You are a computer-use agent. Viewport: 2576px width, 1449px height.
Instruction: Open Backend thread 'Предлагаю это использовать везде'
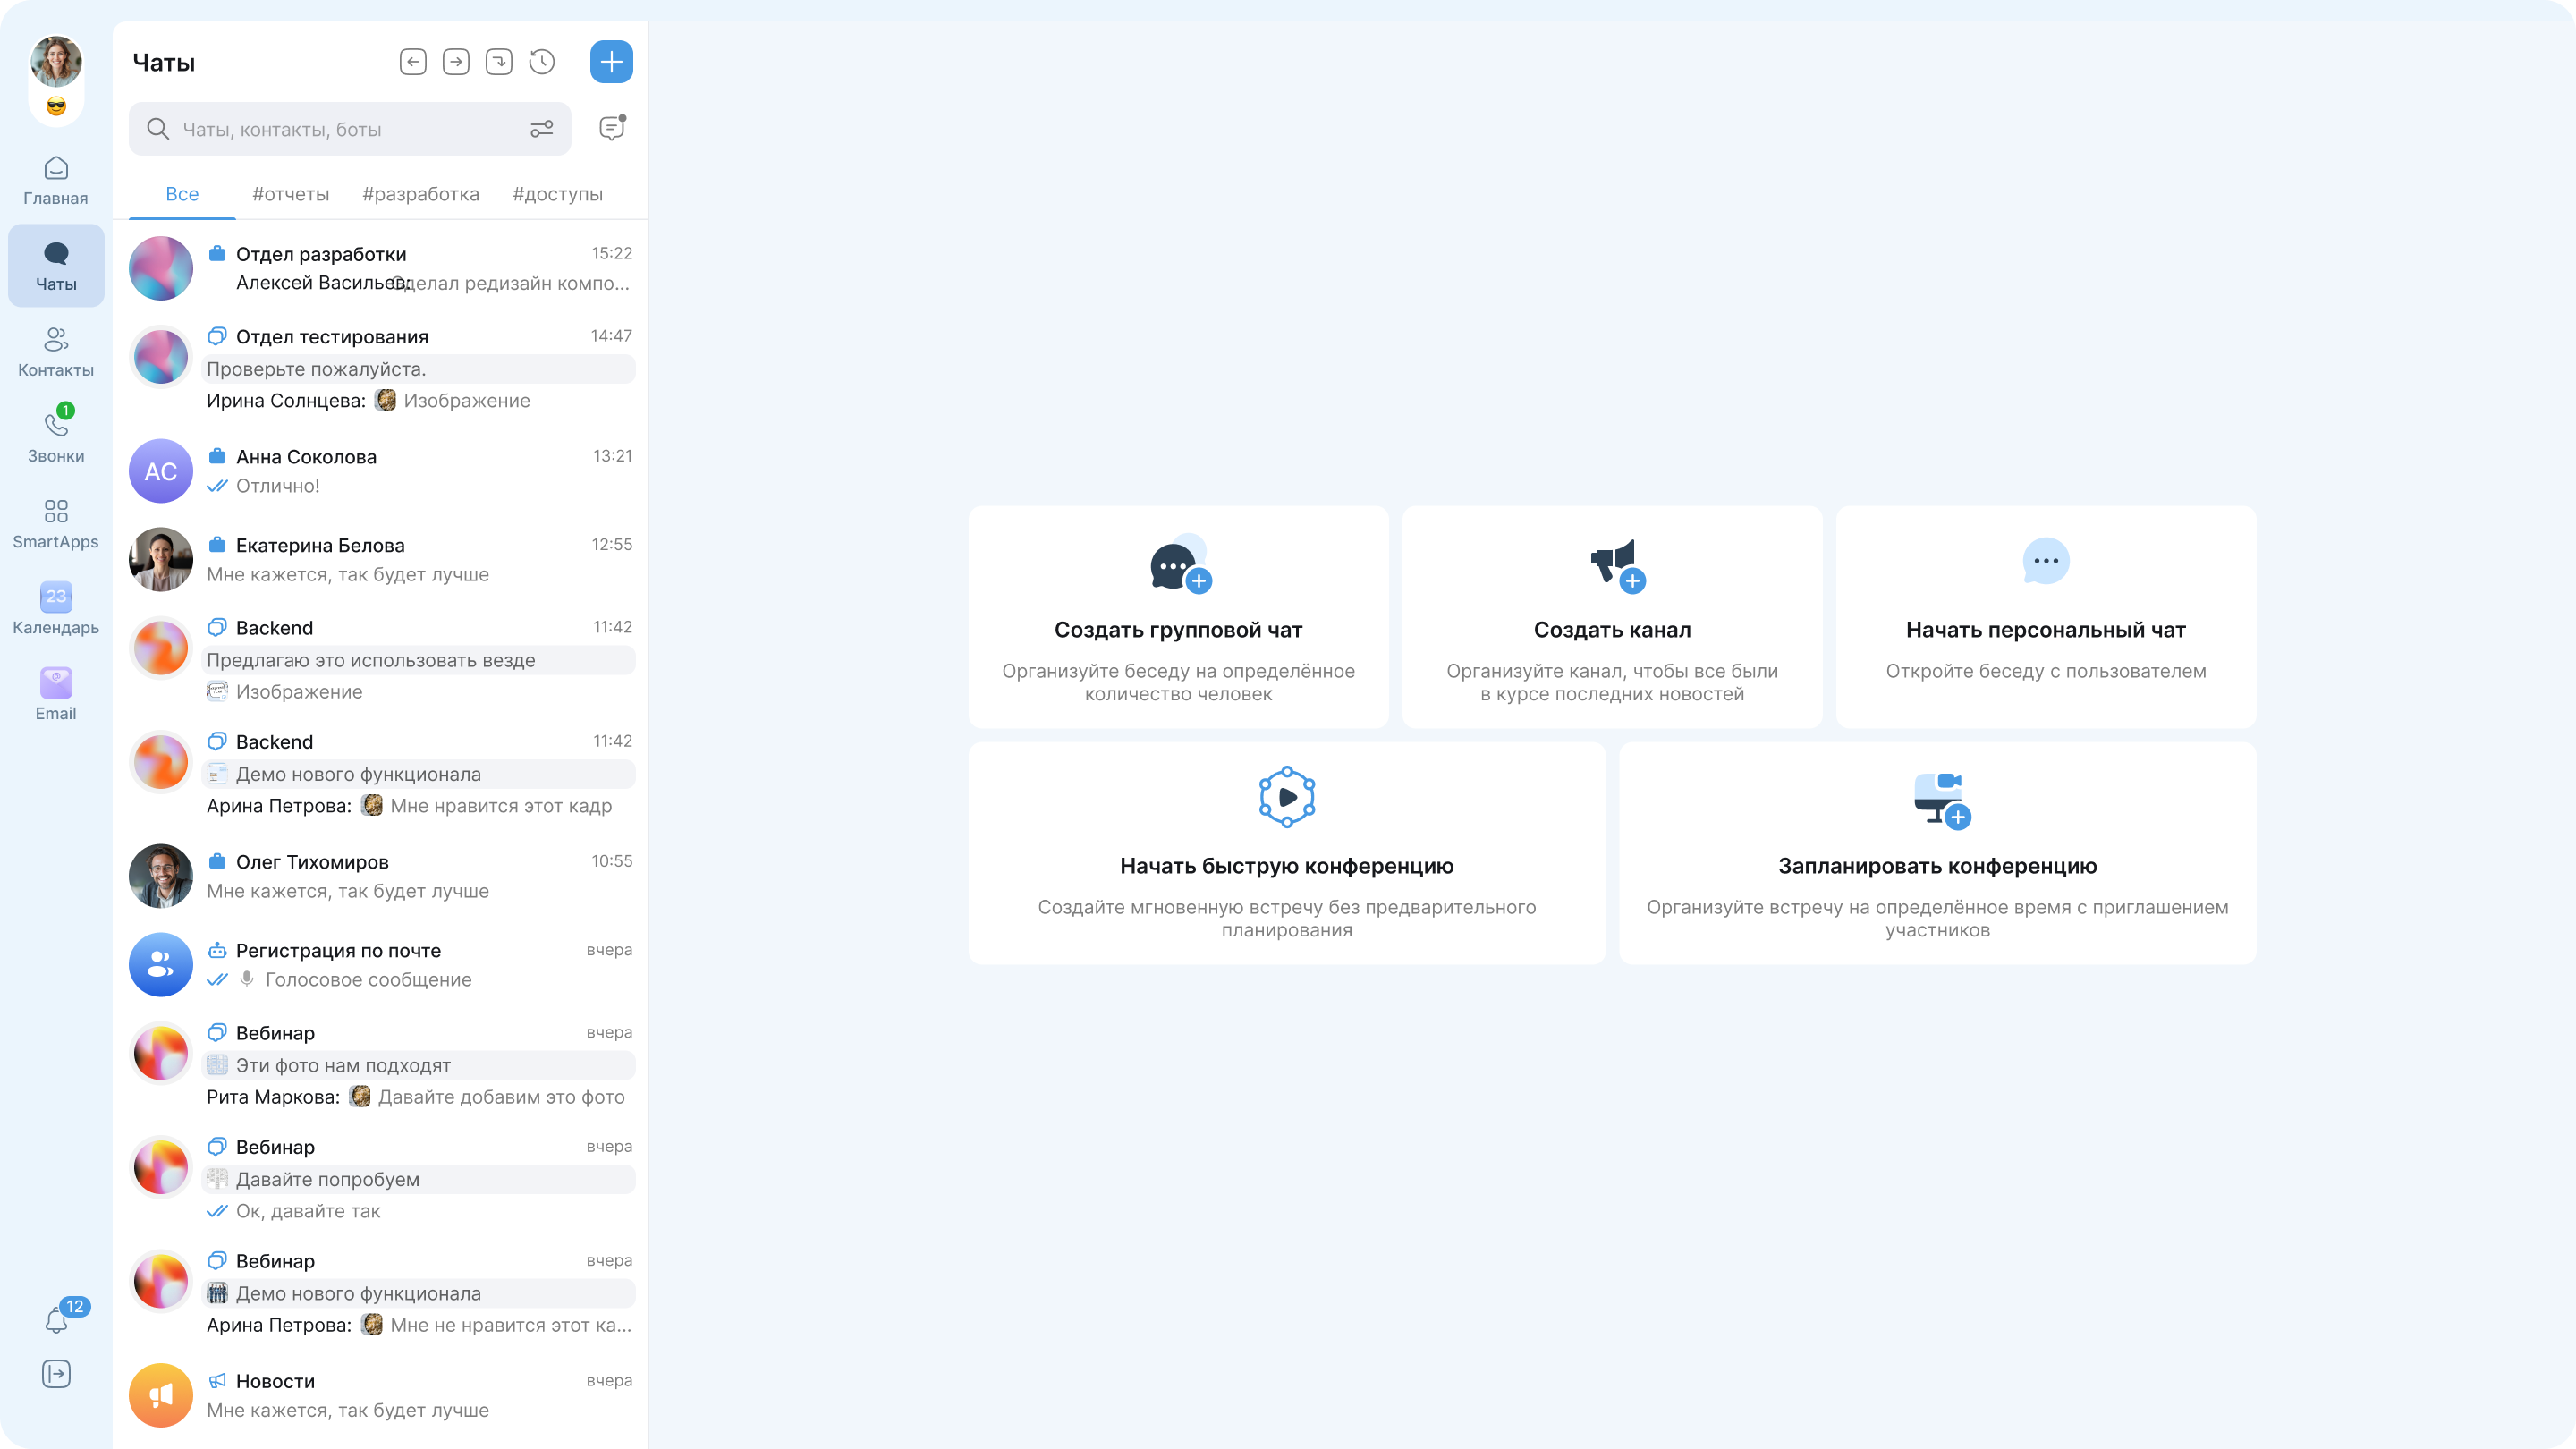(x=381, y=659)
